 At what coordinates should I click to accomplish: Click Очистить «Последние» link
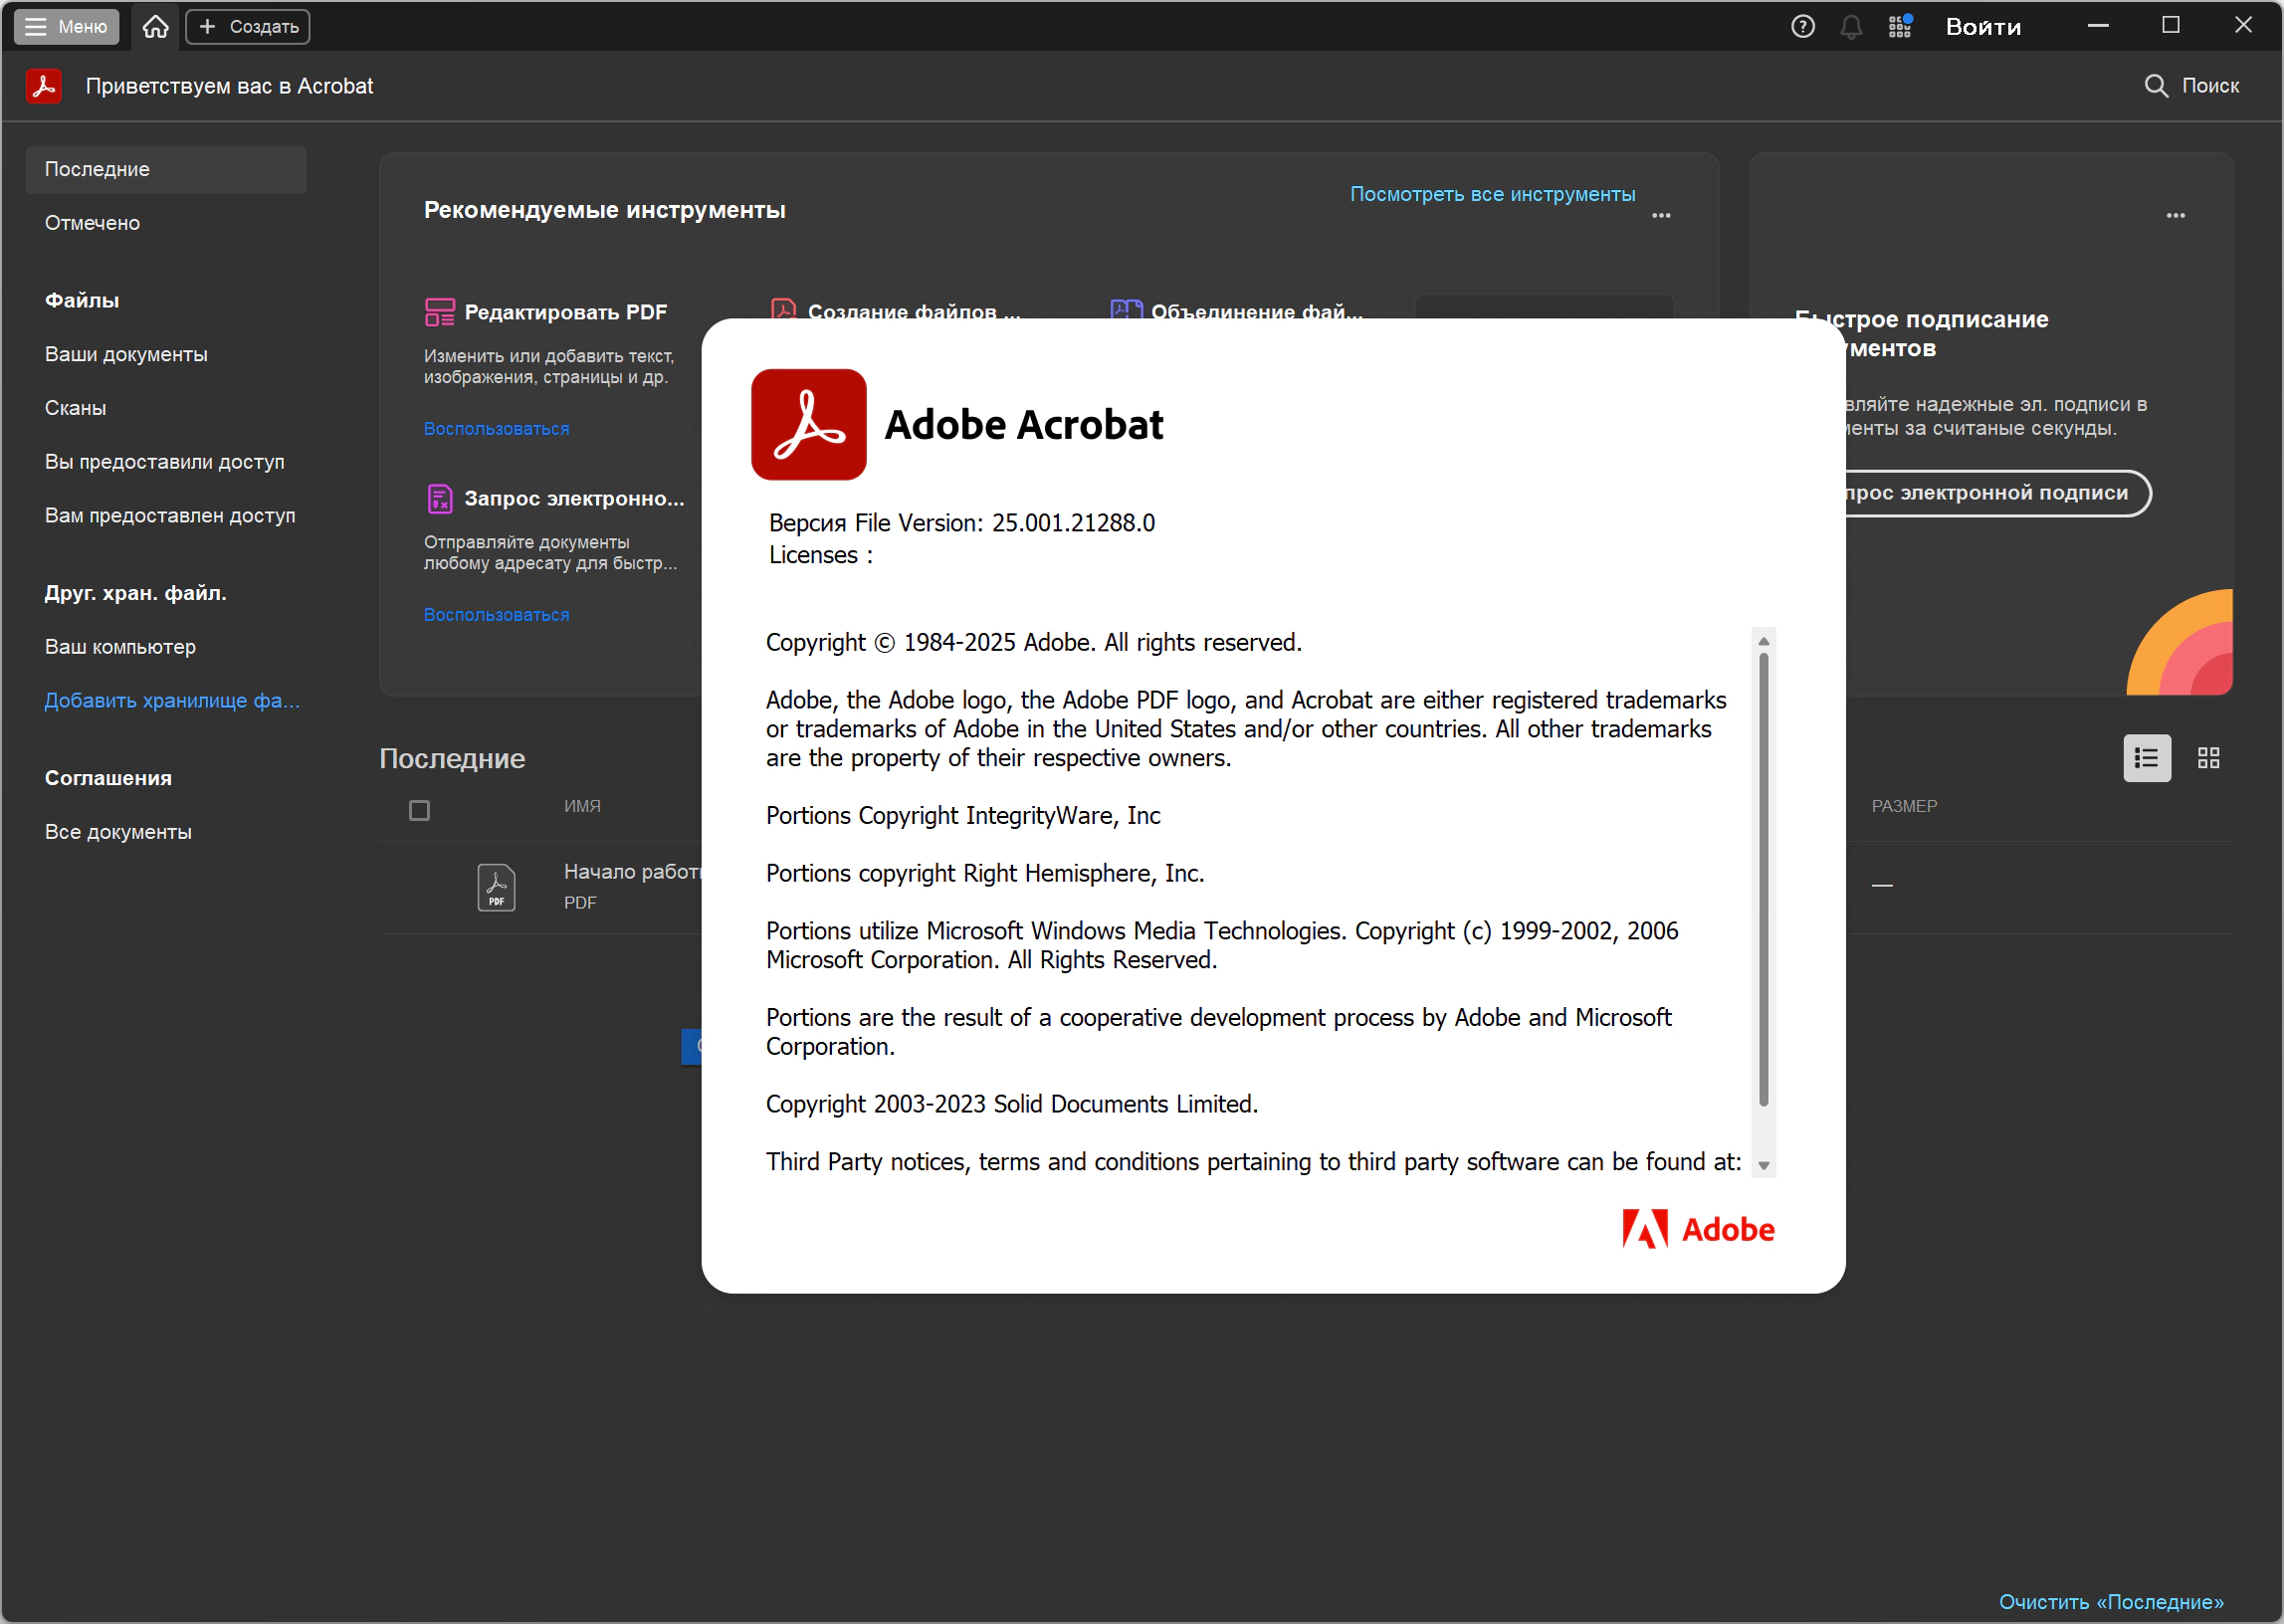2110,1602
